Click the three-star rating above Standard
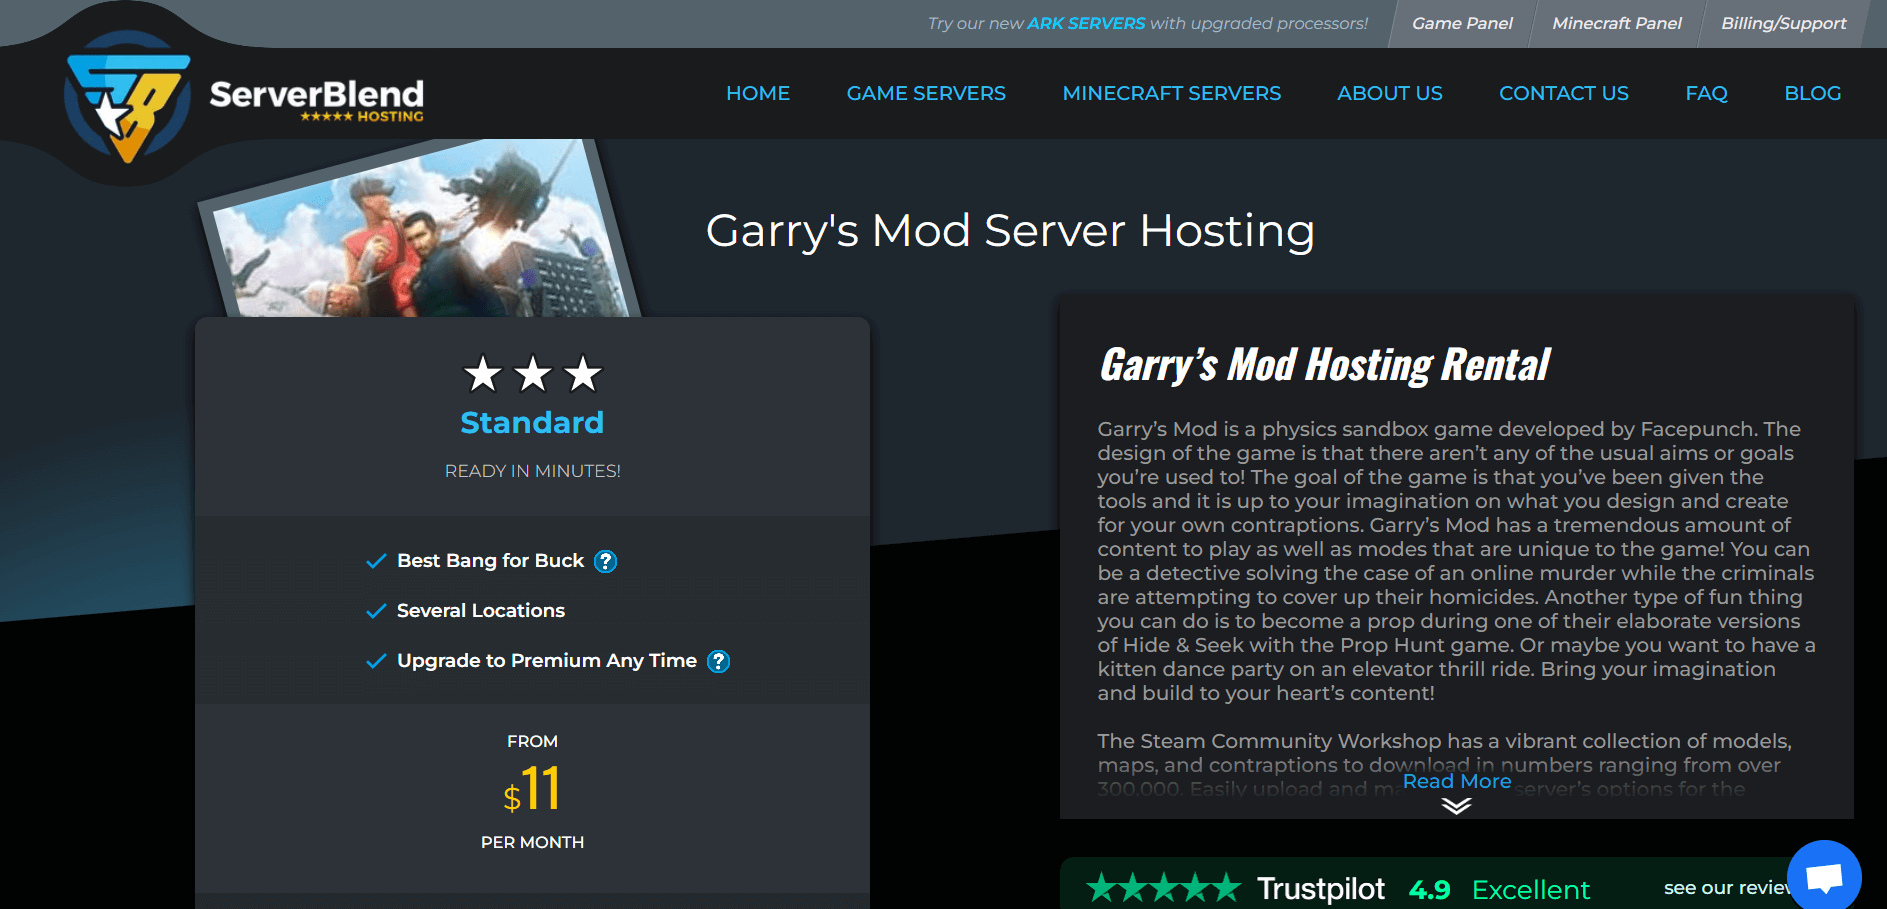The height and width of the screenshot is (909, 1887). (x=533, y=374)
